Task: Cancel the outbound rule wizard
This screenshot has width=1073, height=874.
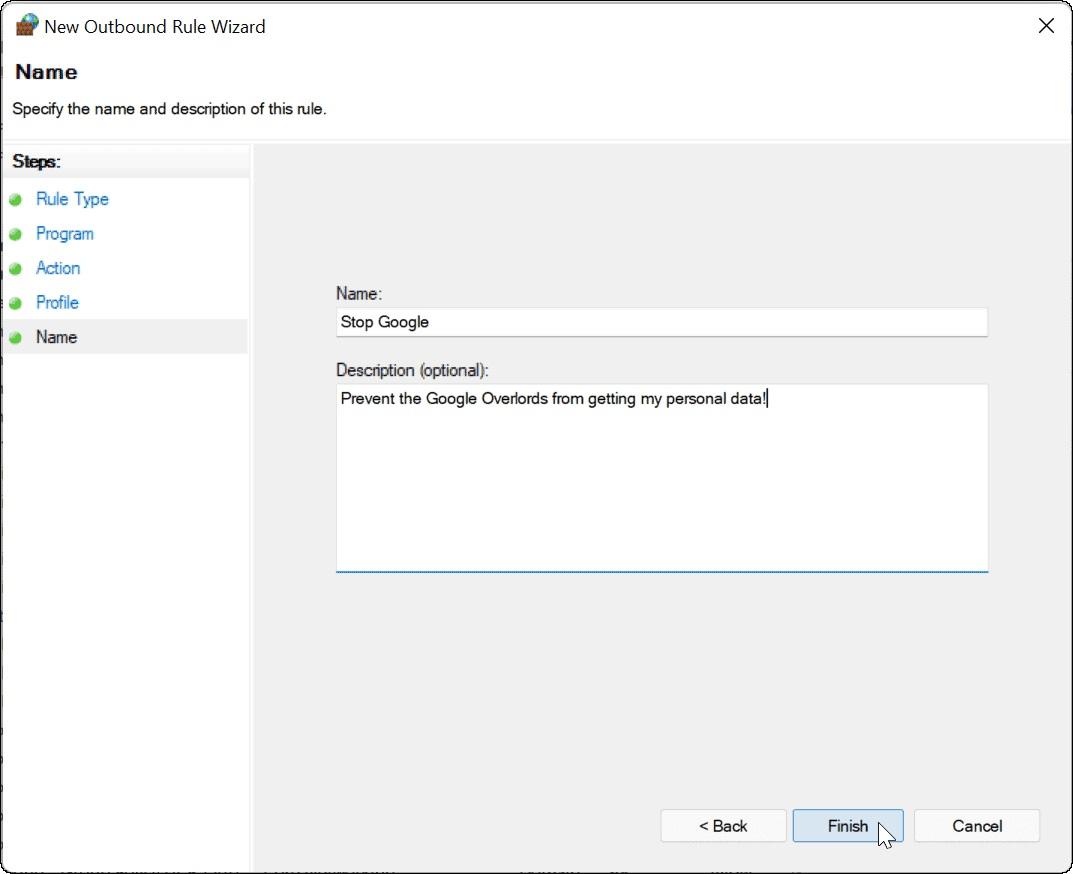Action: tap(976, 826)
